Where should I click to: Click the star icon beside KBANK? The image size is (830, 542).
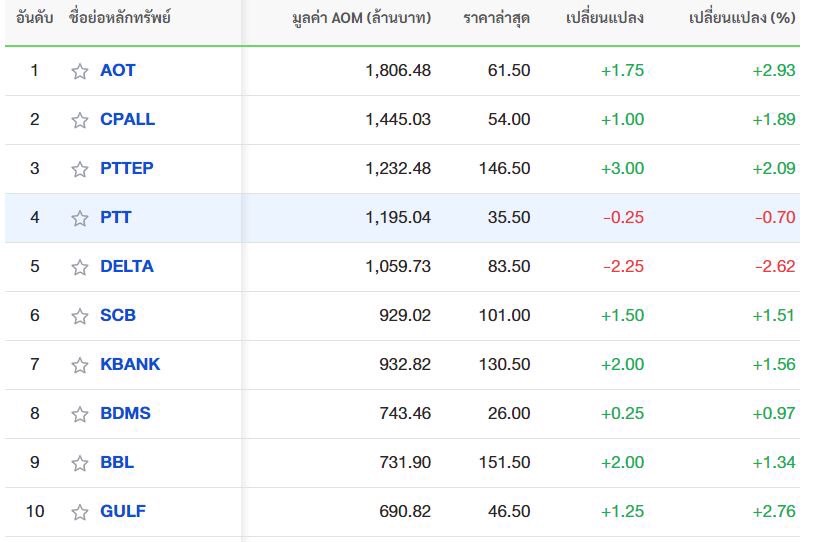pyautogui.click(x=79, y=365)
